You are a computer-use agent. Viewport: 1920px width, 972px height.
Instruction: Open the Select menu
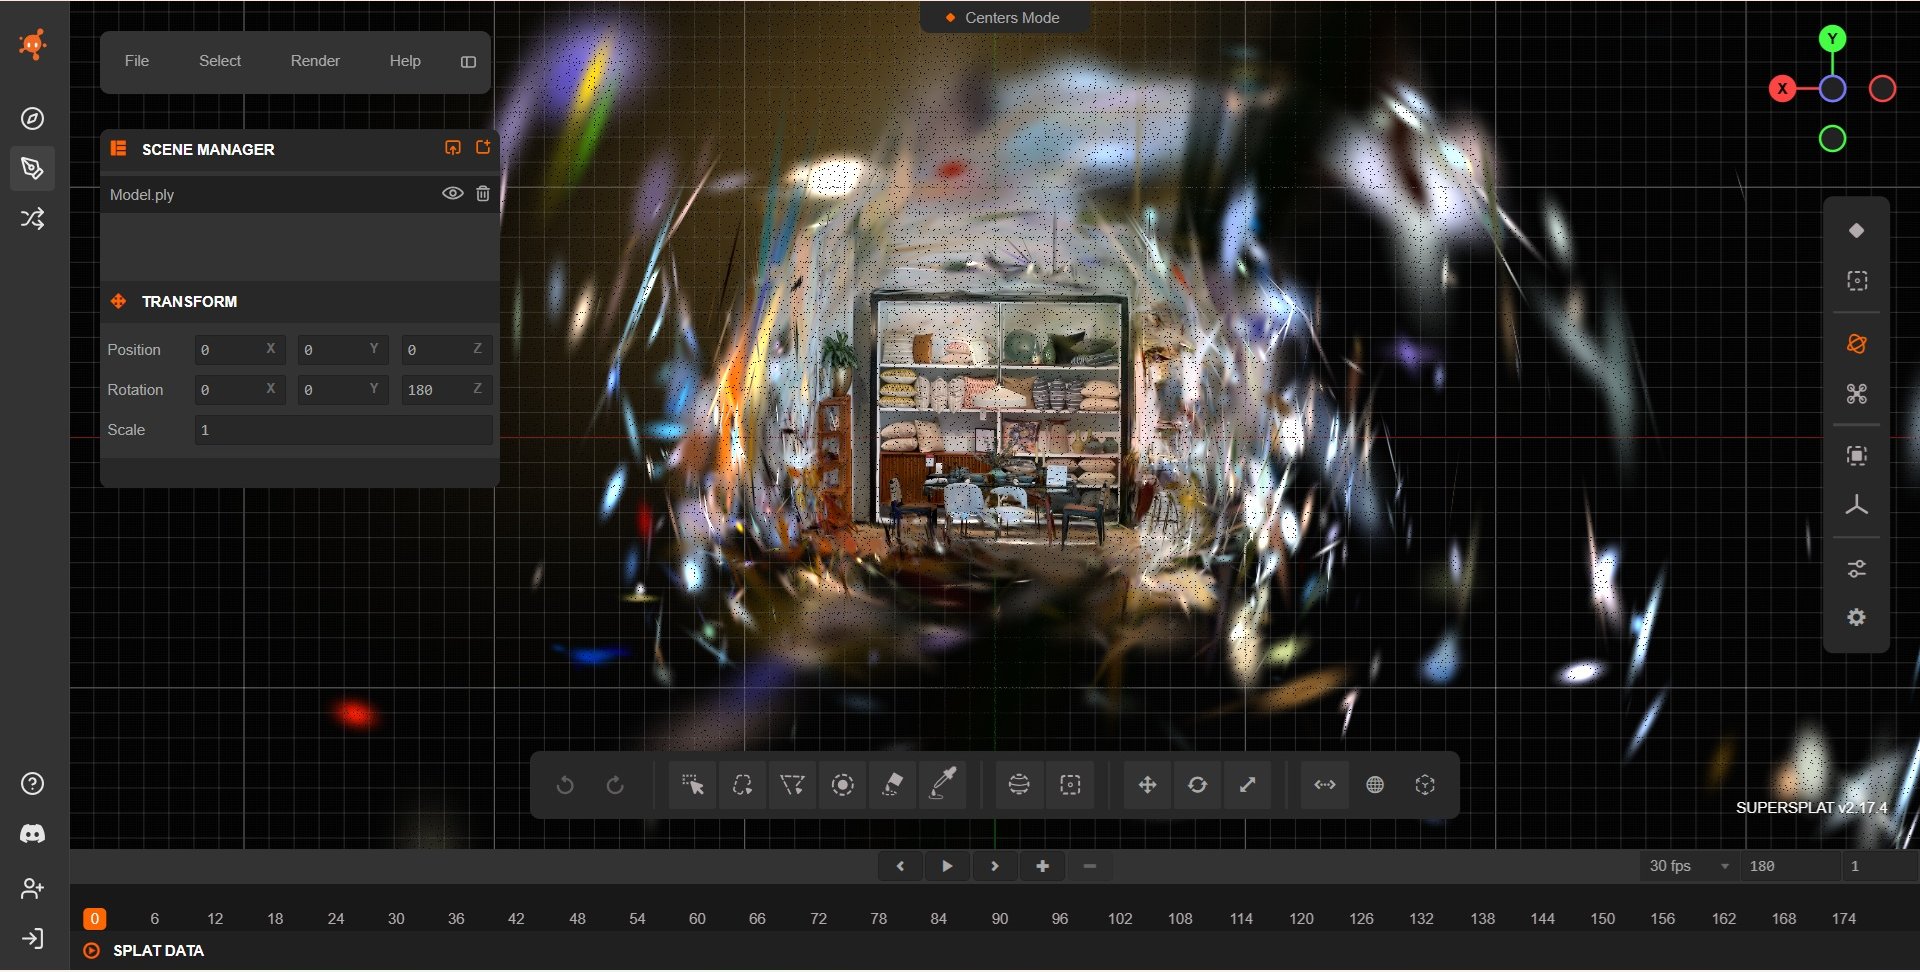click(x=220, y=61)
